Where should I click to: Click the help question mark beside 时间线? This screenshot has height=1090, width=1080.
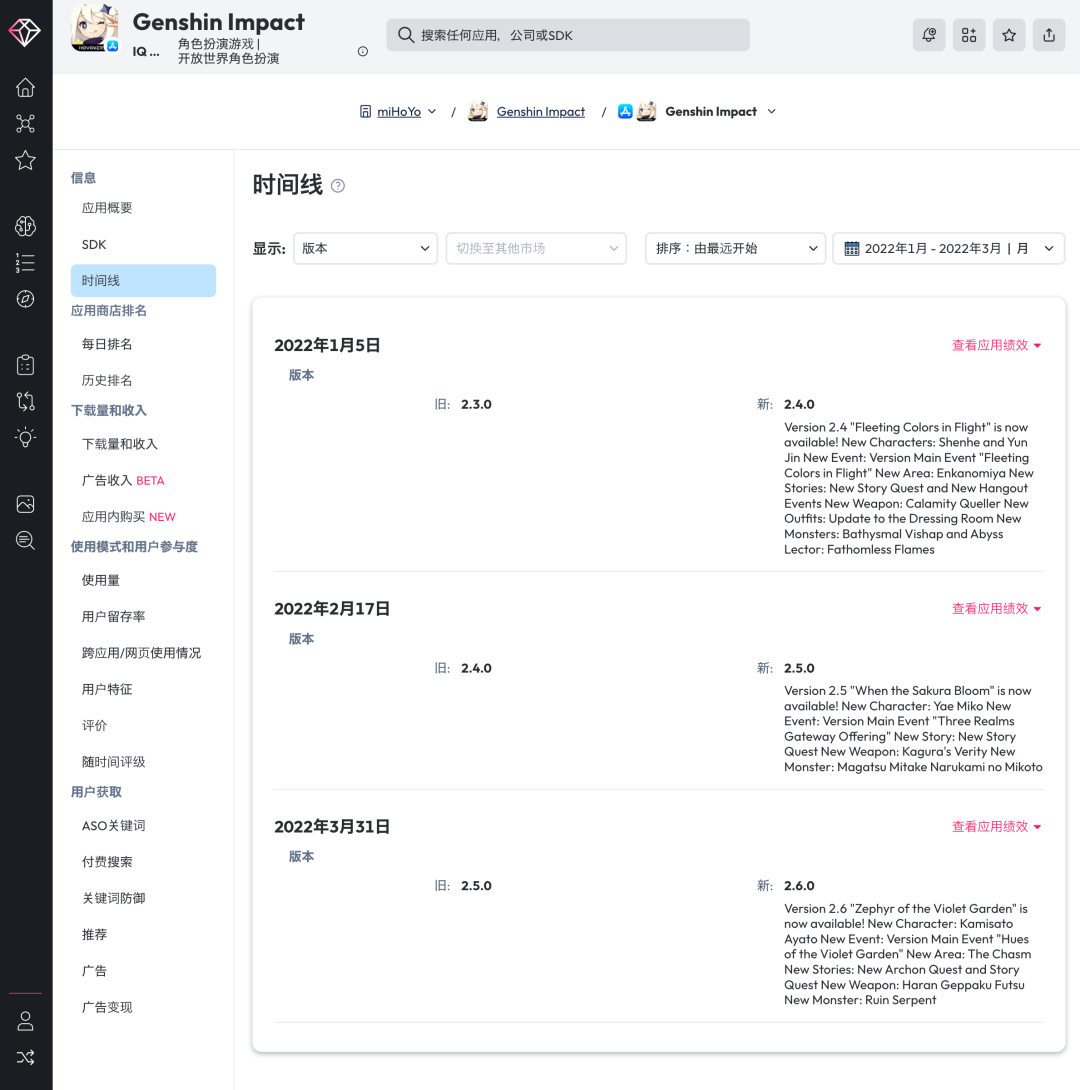[338, 186]
